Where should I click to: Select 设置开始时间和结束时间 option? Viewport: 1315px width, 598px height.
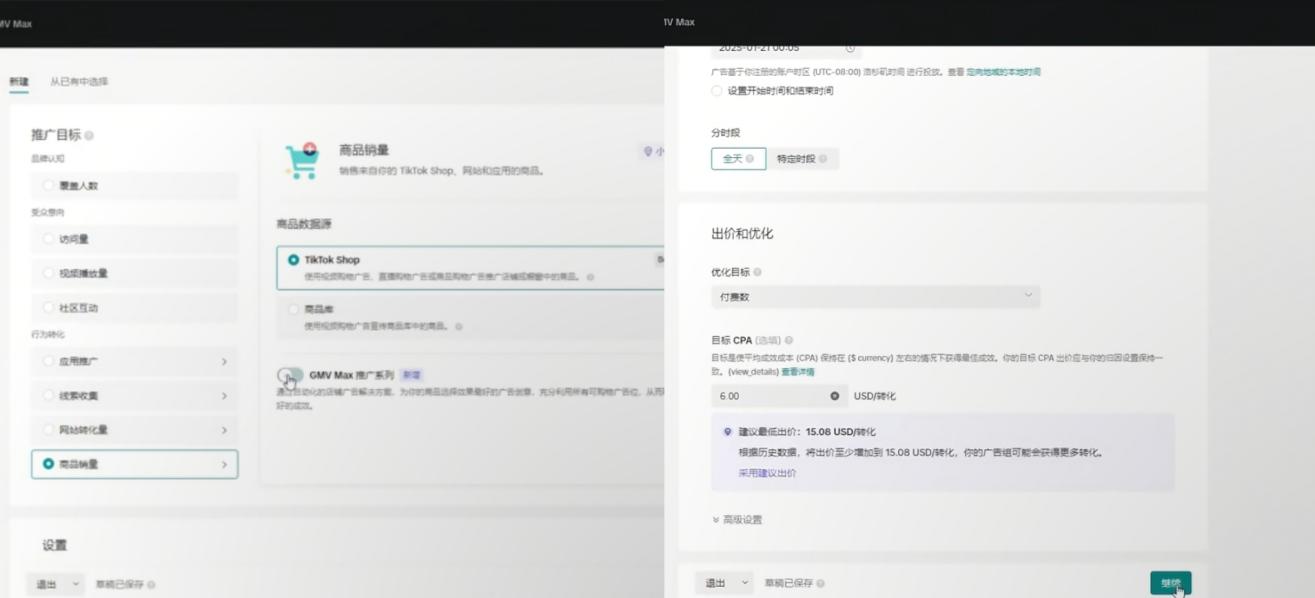(x=715, y=90)
